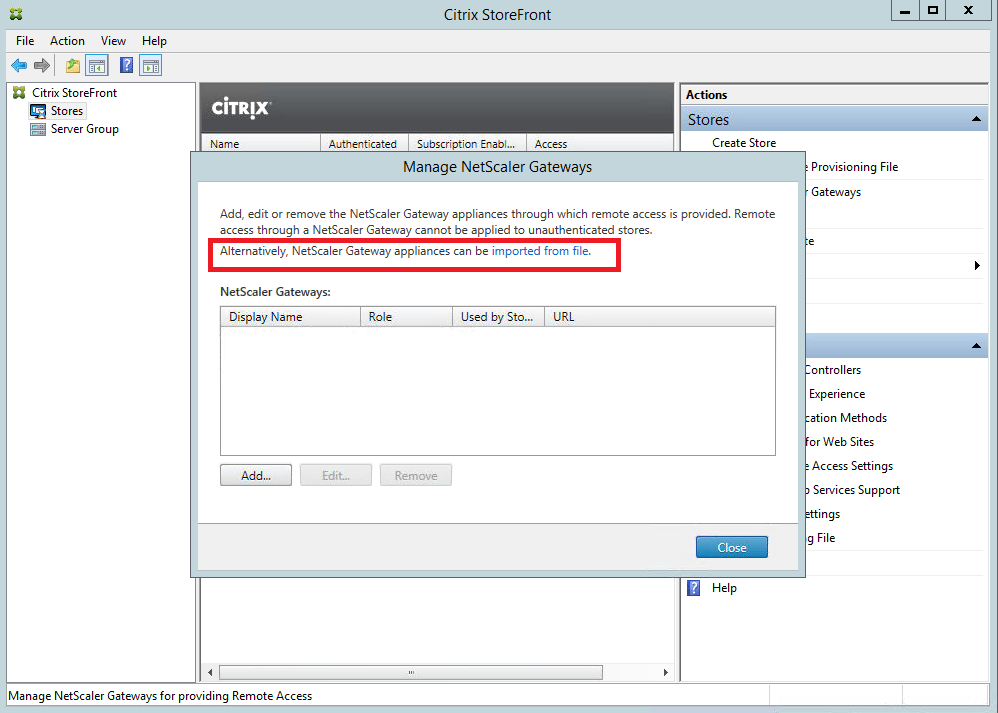Close the Manage NetScaler Gateways dialog
998x713 pixels.
(731, 547)
